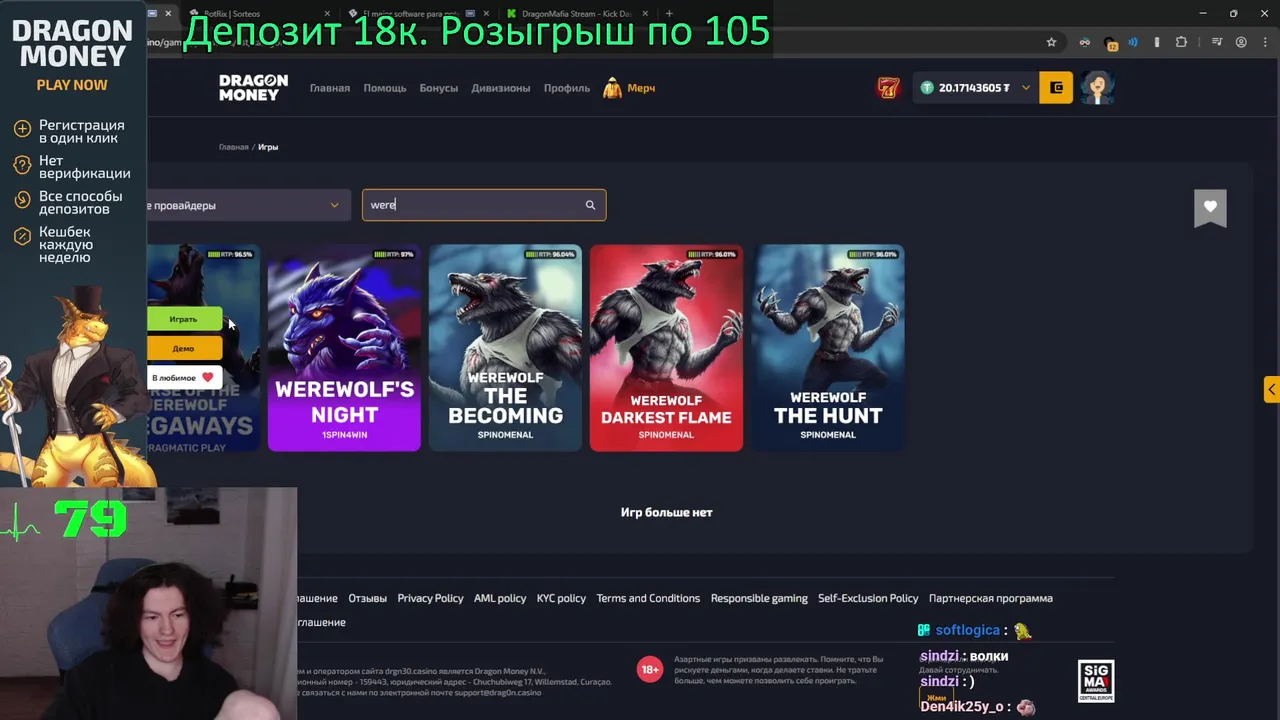
Task: Click Главная breadcrumb link
Action: (x=234, y=147)
